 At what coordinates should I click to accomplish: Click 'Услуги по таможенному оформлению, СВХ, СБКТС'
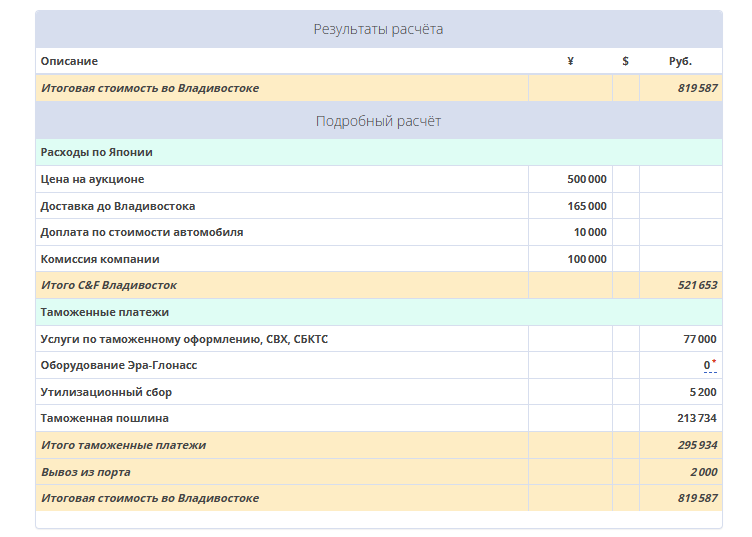[x=184, y=339]
